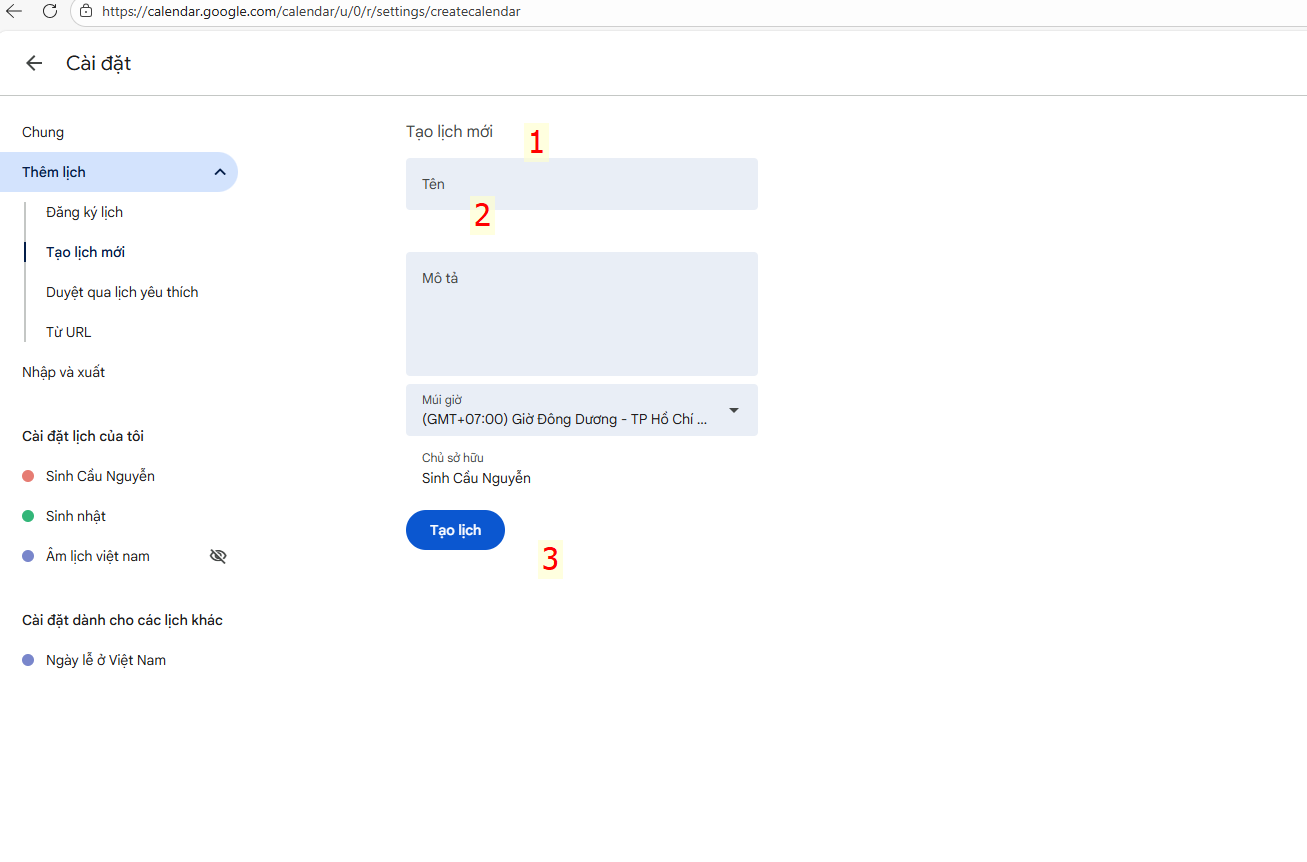Image resolution: width=1307 pixels, height=862 pixels.
Task: Open the Chung settings section
Action: [x=43, y=132]
